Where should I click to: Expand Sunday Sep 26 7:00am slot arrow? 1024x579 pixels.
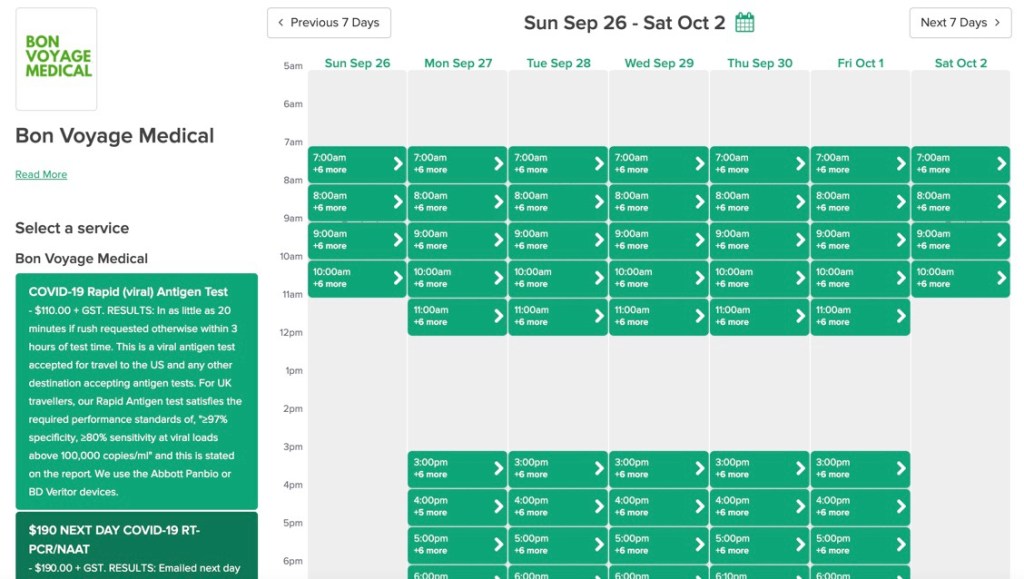tap(398, 164)
